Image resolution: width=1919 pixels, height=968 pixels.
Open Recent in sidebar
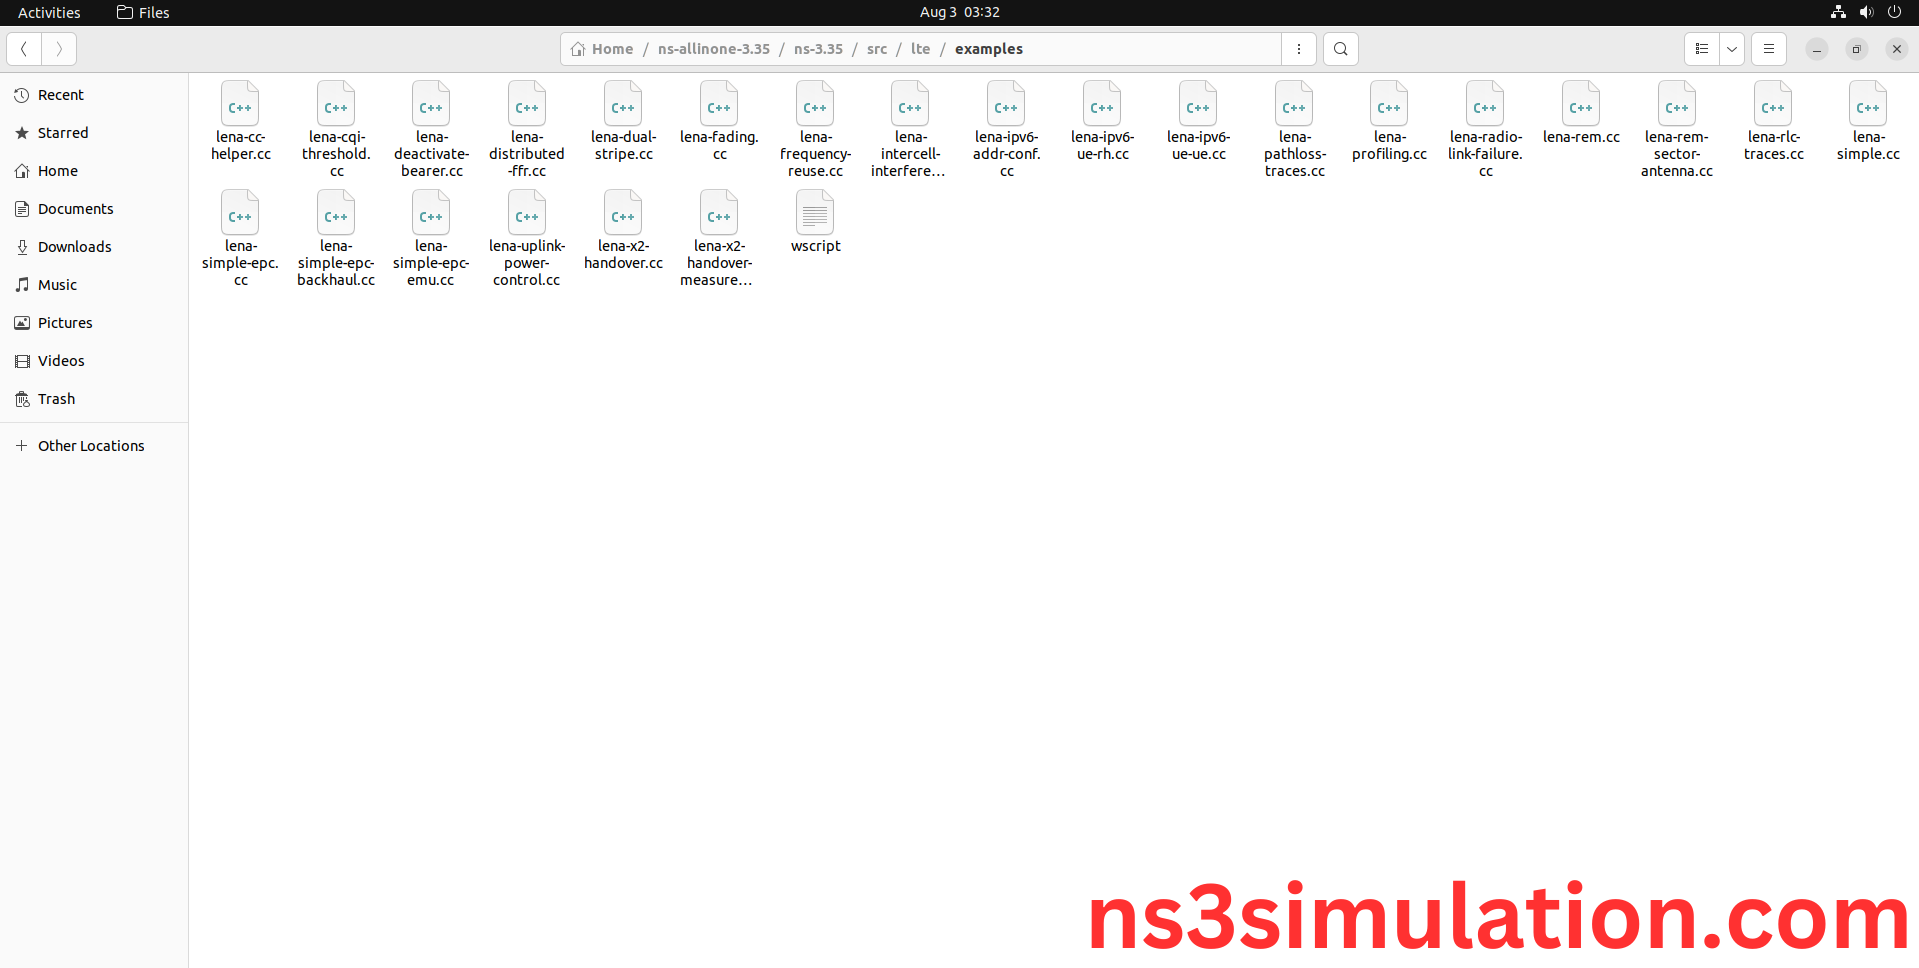(94, 95)
